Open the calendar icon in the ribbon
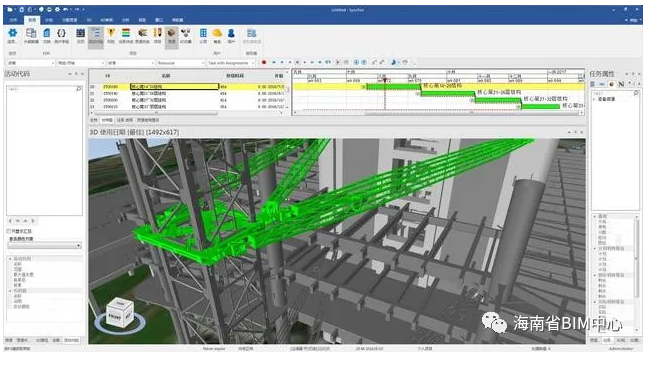 80,33
